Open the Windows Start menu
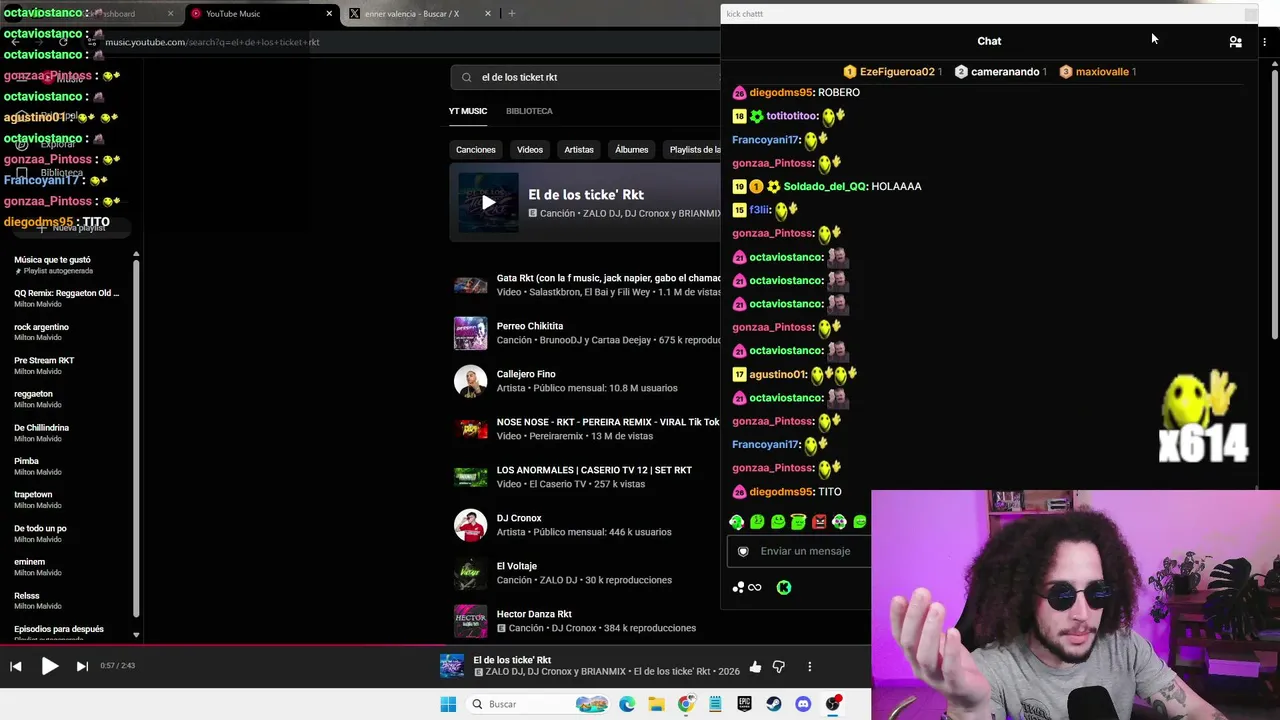Screen dimensions: 1280x720 pyautogui.click(x=448, y=704)
